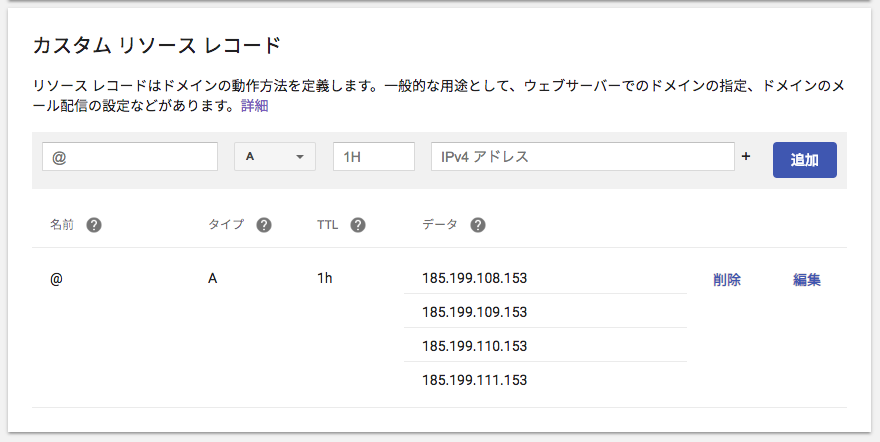Click the question mark beside TTL header

tap(358, 225)
